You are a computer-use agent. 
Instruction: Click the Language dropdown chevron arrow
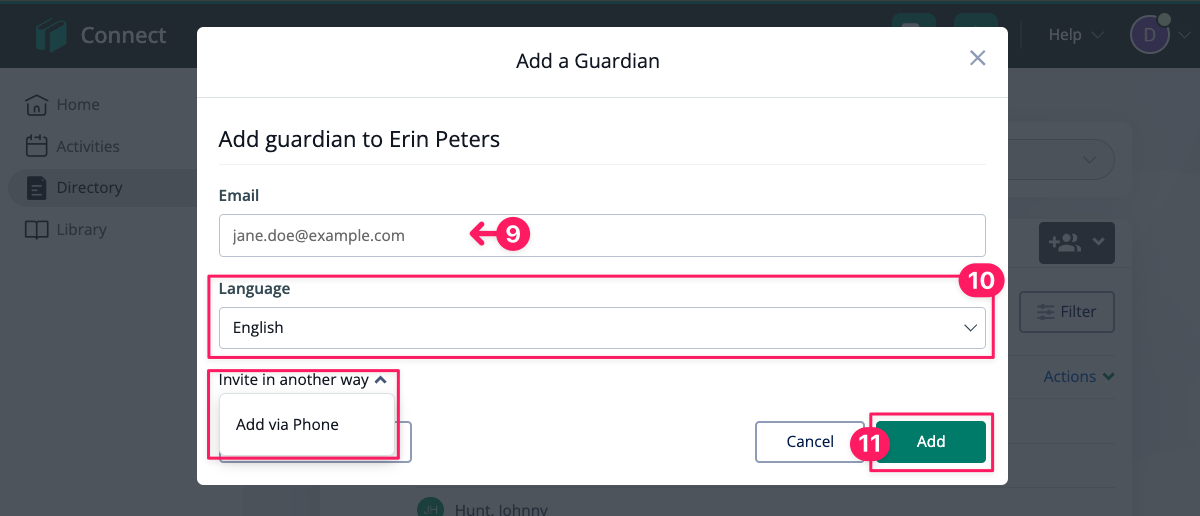(x=969, y=328)
